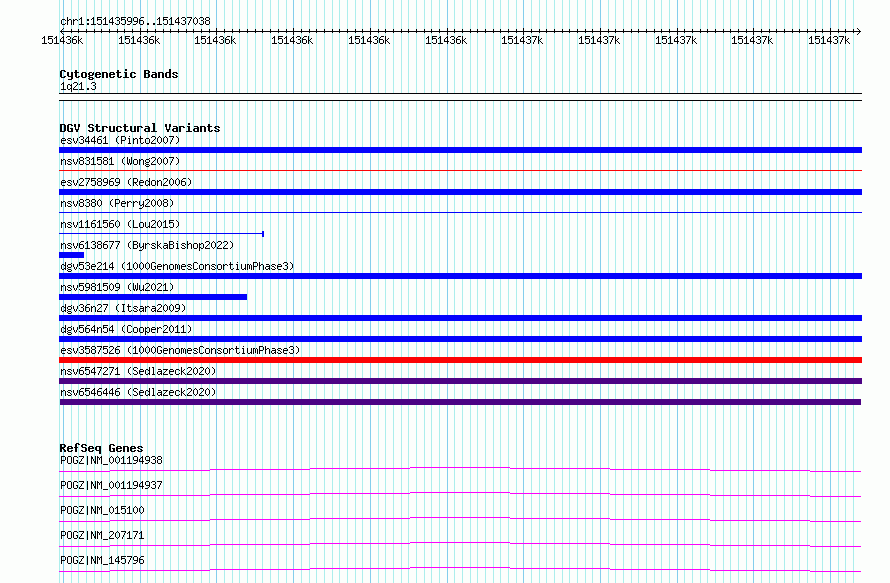
Task: Open the dgv53e214 (1000GenomesConsortiumPhase3) label
Action: 177,266
